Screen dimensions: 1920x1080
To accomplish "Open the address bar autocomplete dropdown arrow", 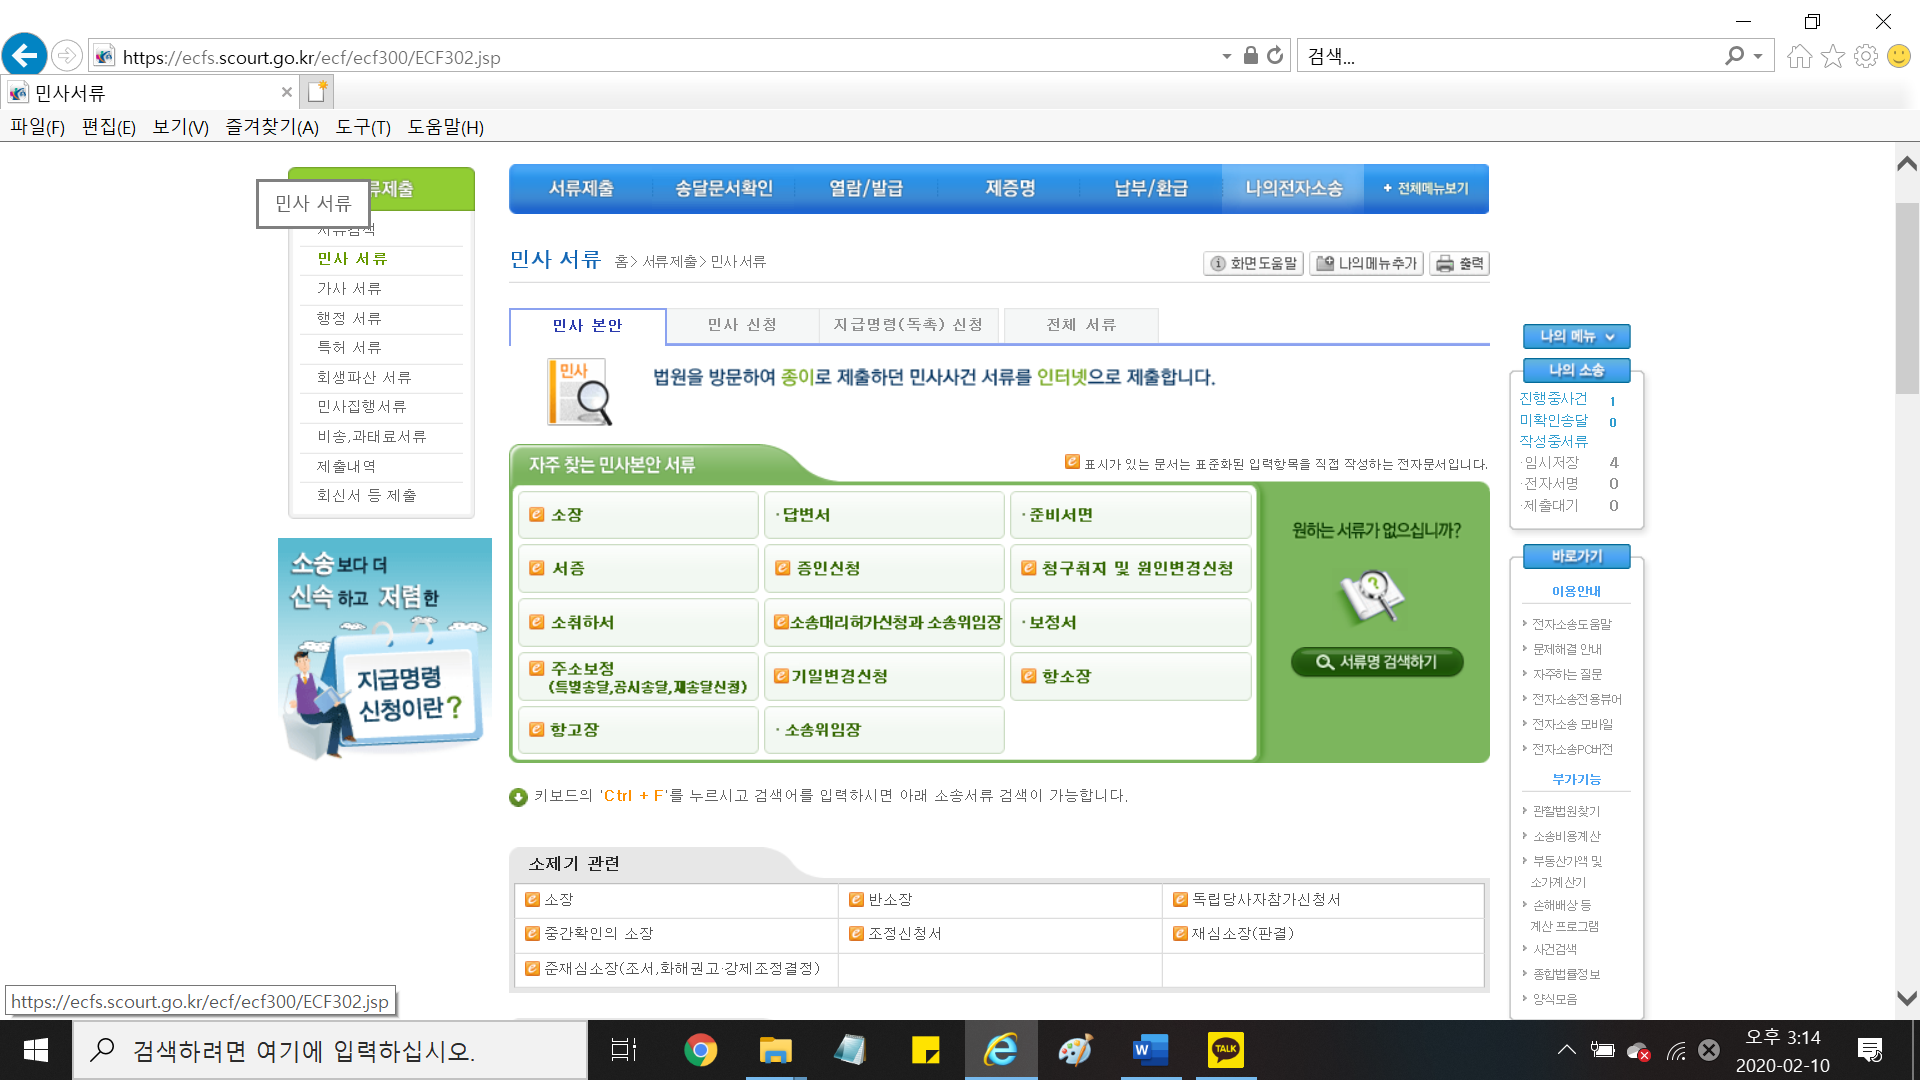I will [1226, 56].
